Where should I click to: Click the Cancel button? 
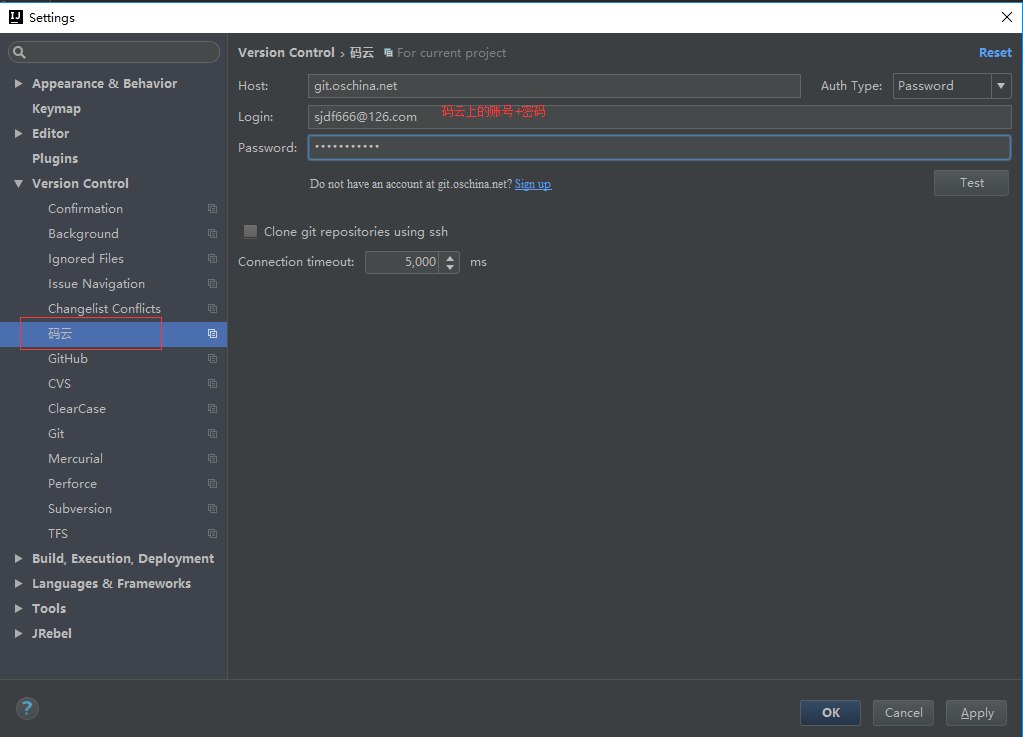pos(903,712)
